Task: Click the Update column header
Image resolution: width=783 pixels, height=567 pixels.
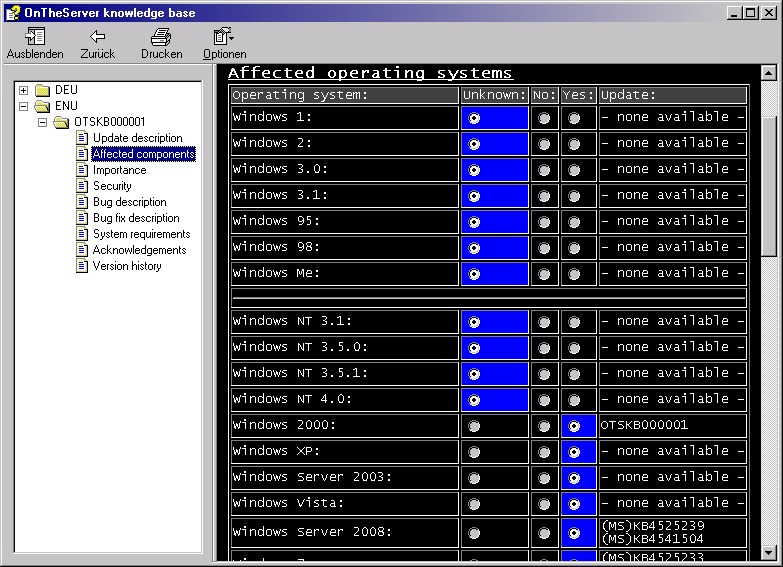Action: pyautogui.click(x=673, y=95)
